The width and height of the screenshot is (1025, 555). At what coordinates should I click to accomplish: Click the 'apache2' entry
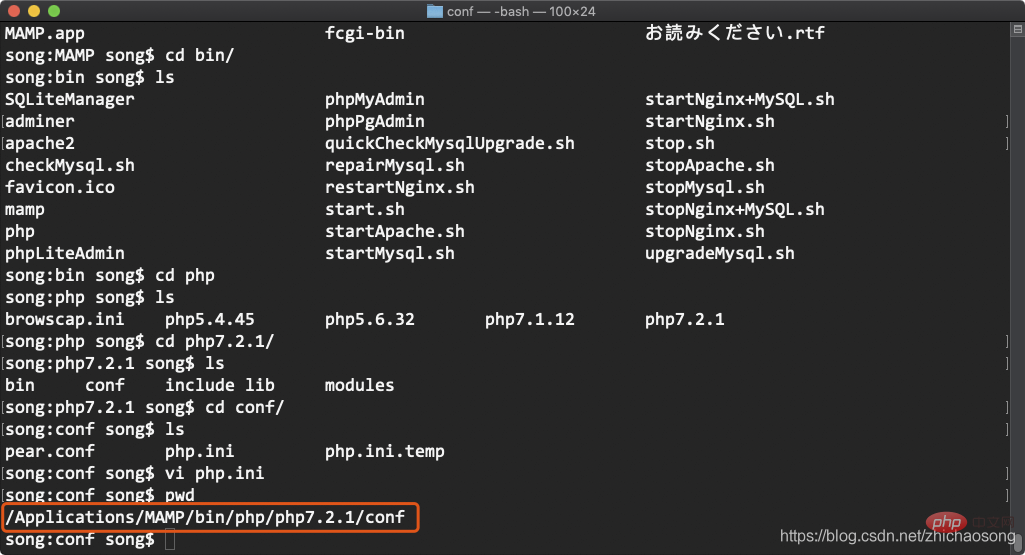click(40, 143)
